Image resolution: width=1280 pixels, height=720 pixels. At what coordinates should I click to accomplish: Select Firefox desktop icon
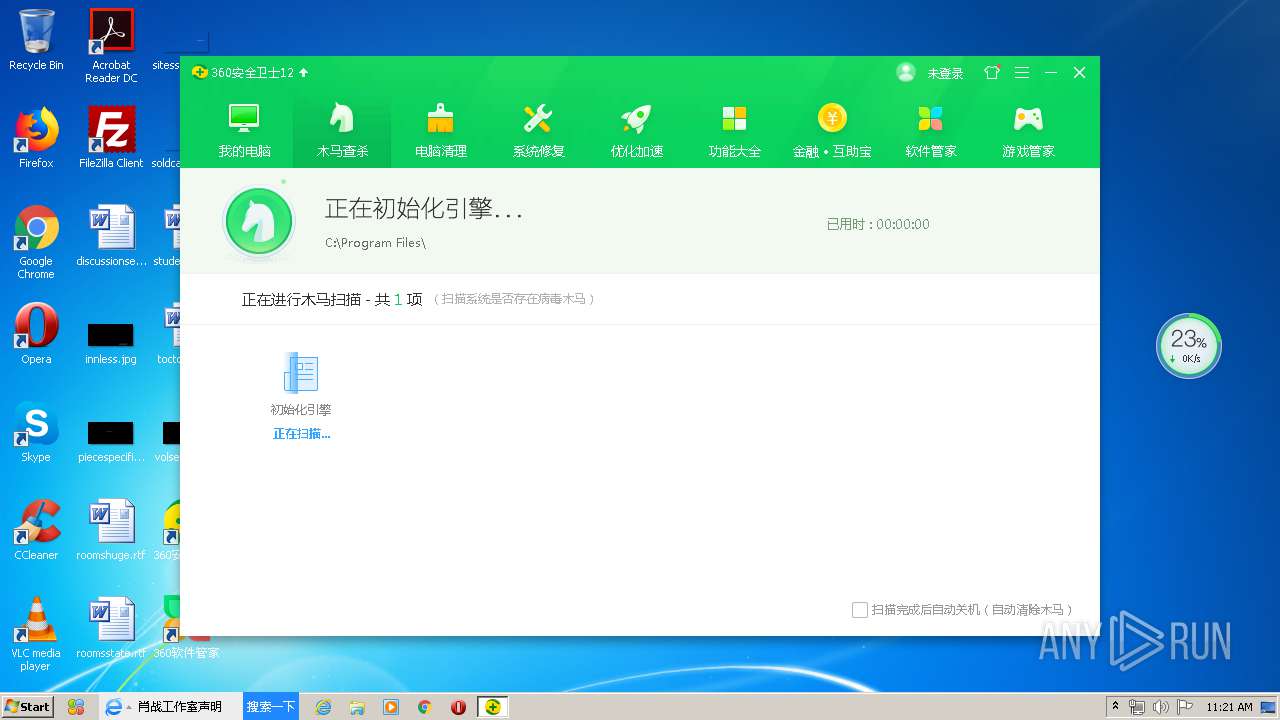click(x=36, y=138)
